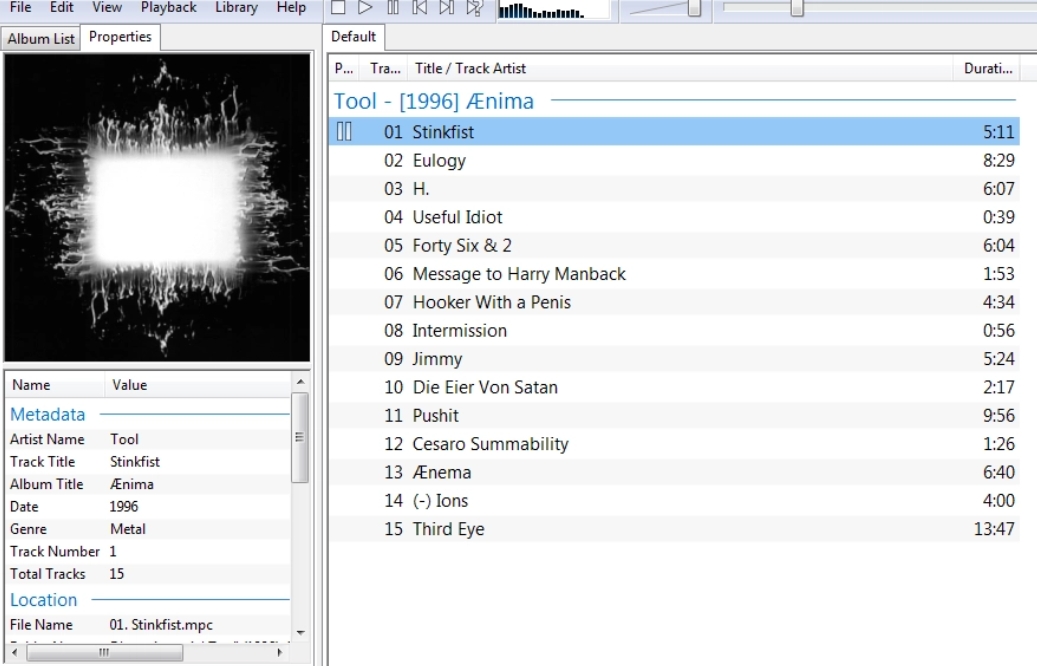
Task: Open the View menu
Action: tap(106, 7)
